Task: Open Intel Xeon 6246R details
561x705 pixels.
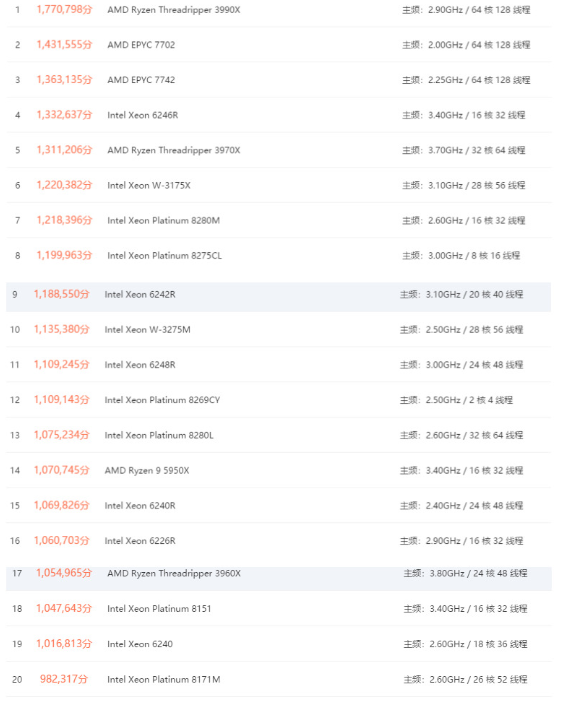Action: (142, 115)
